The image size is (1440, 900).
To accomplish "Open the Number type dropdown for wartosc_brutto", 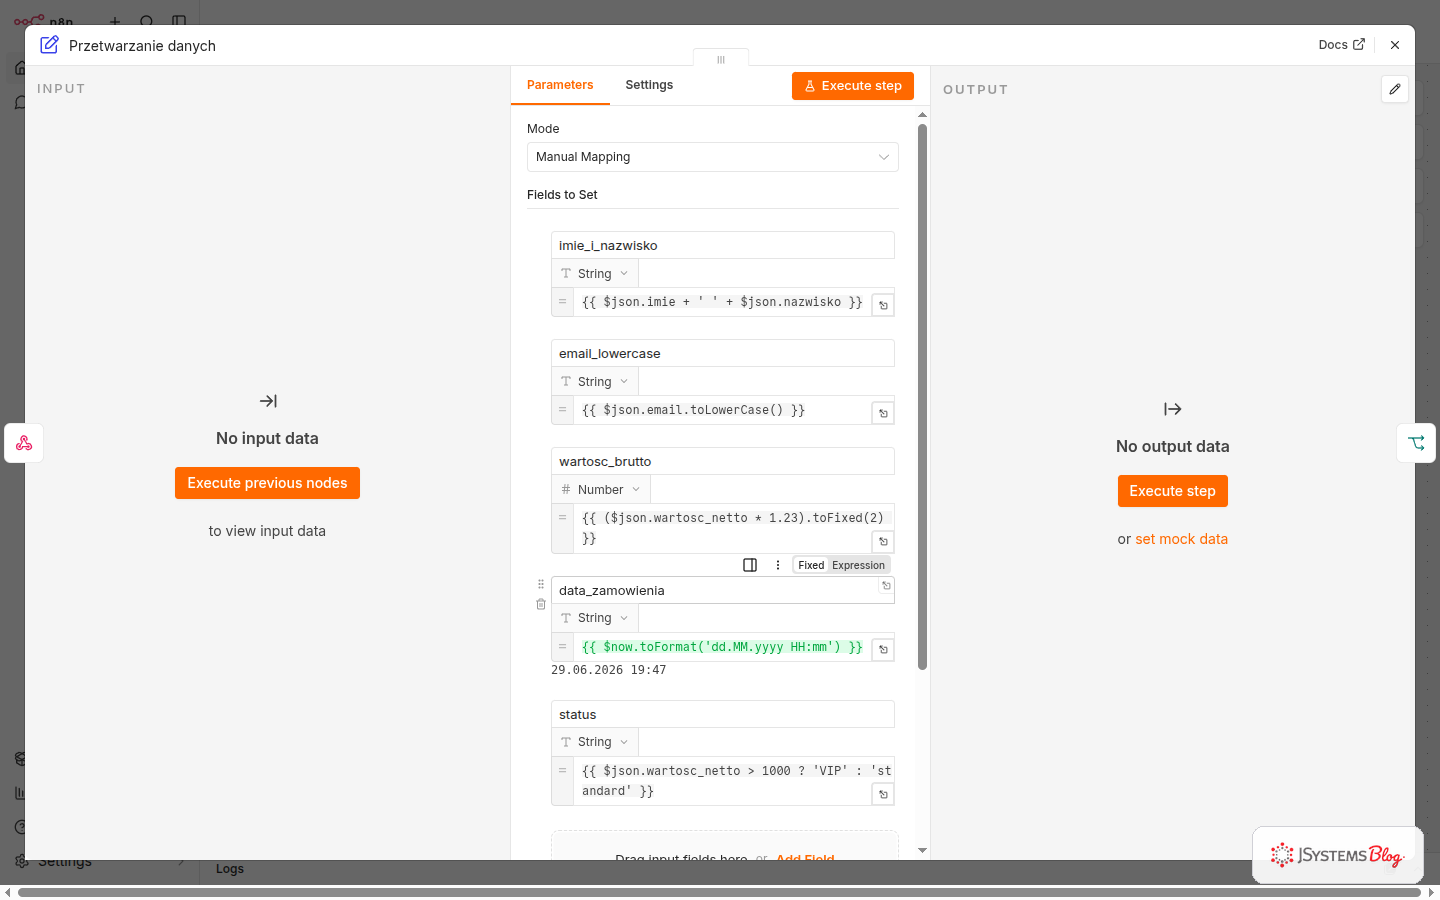I will (x=601, y=490).
